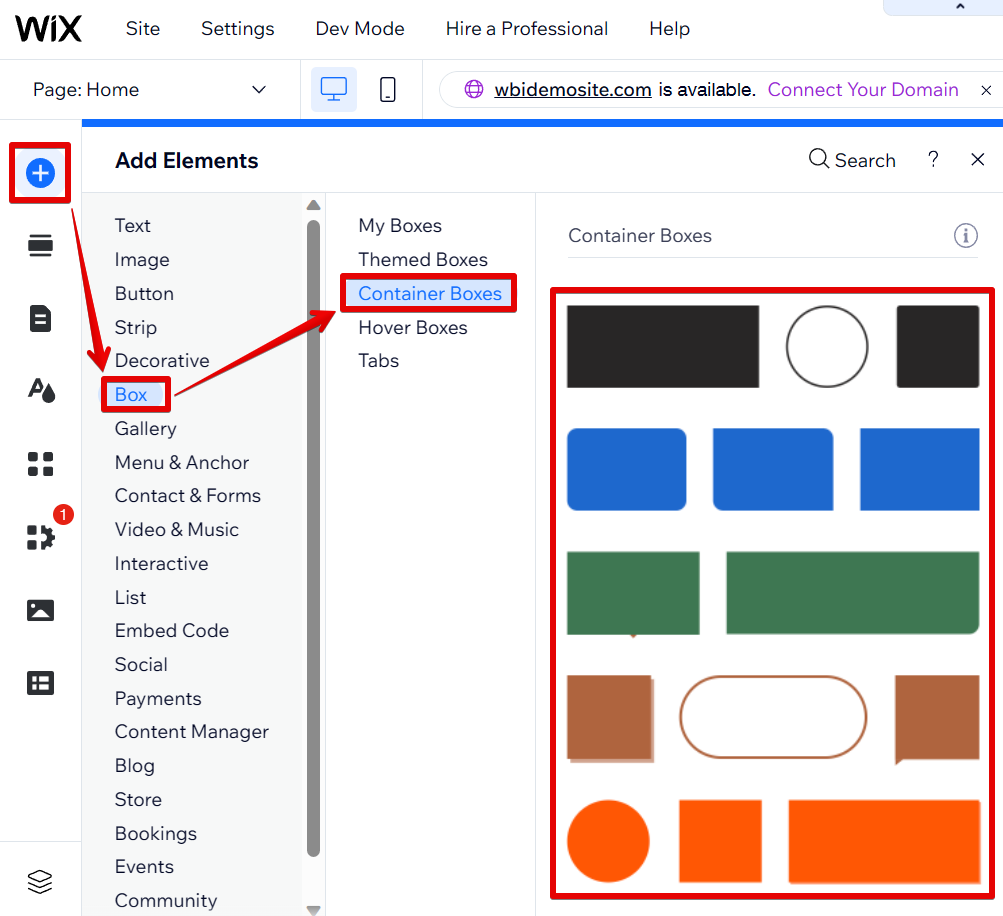1003x916 pixels.
Task: Collapse the top bar using the up chevron
Action: tap(961, 7)
